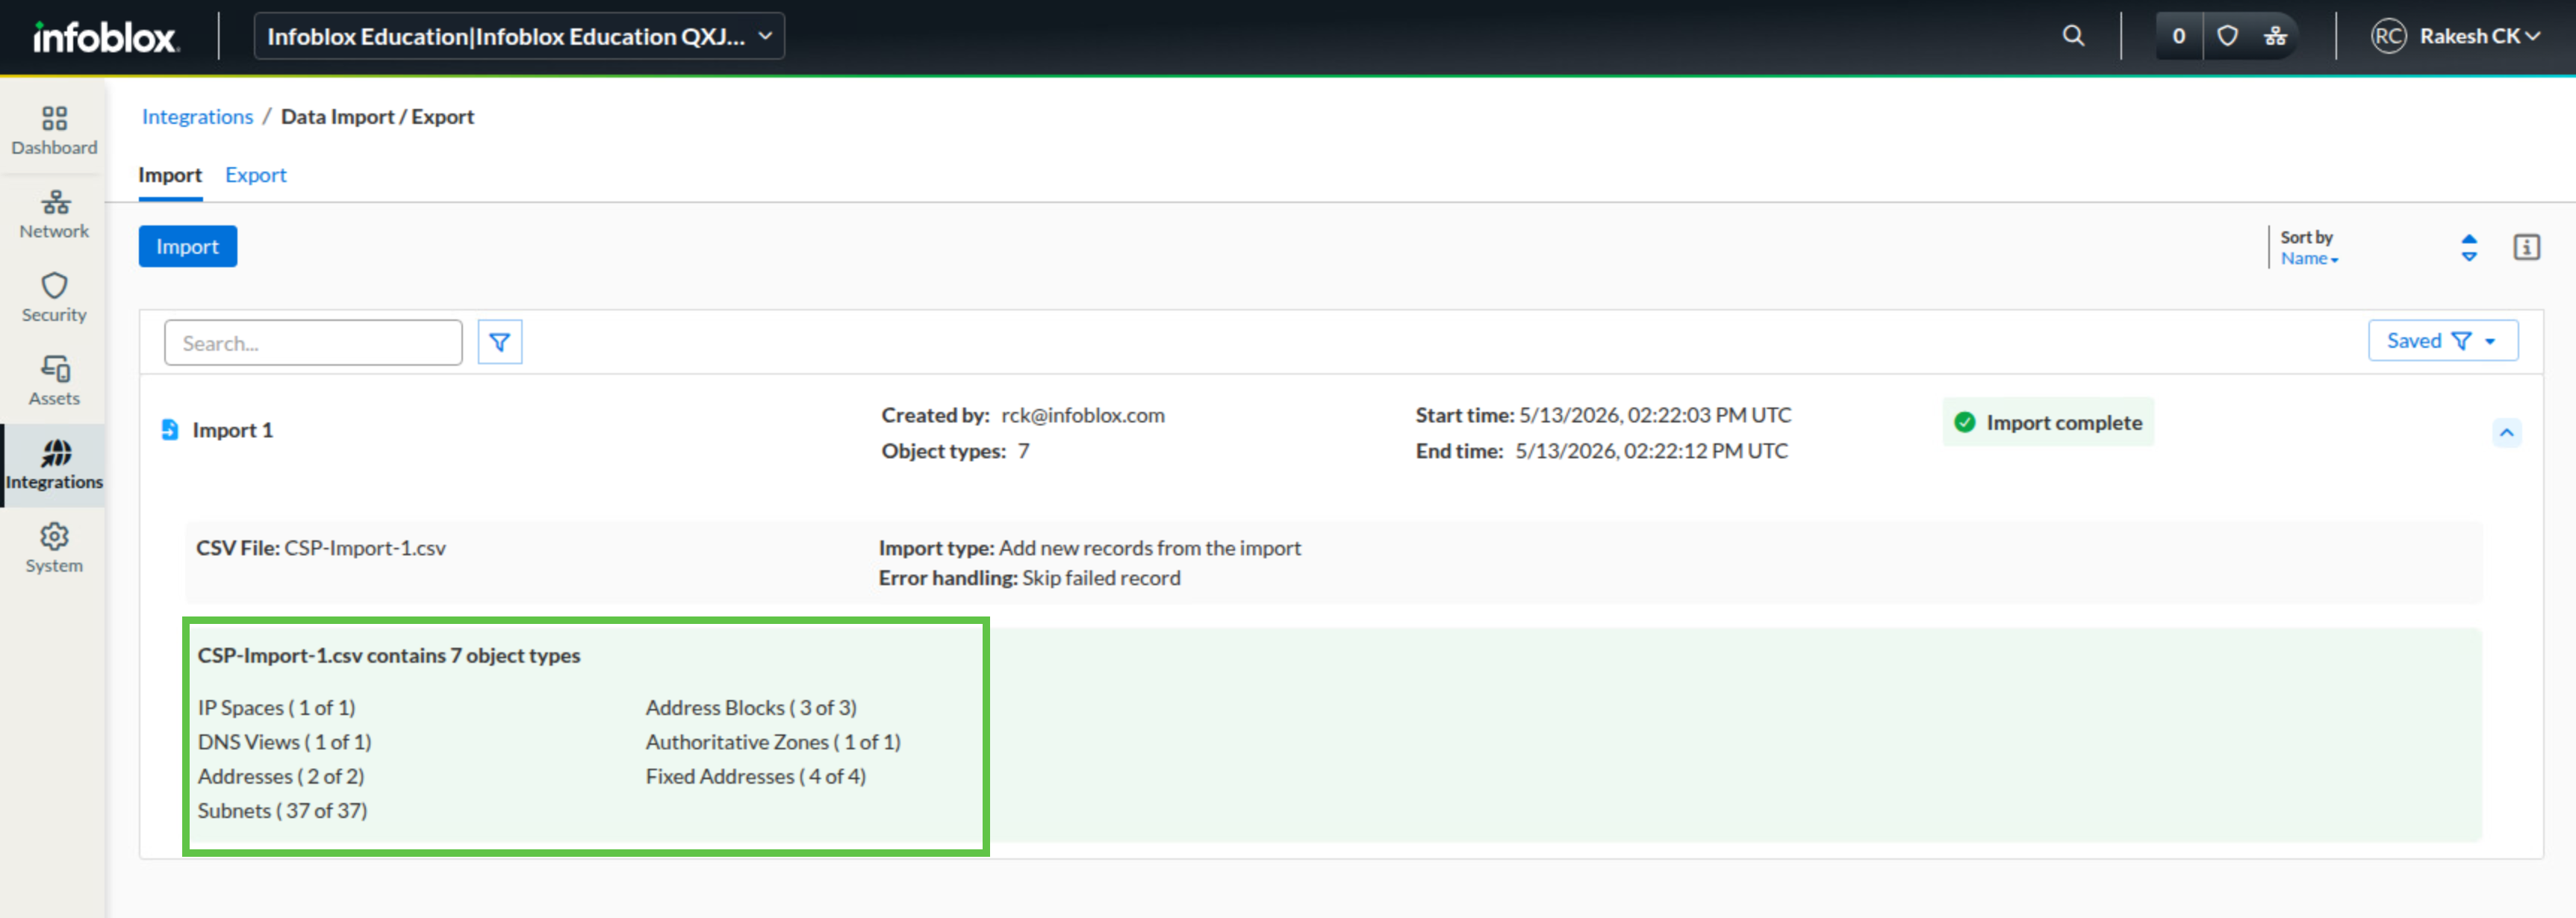Go to Integrations breadcrumb link
The height and width of the screenshot is (918, 2576).
click(x=198, y=116)
